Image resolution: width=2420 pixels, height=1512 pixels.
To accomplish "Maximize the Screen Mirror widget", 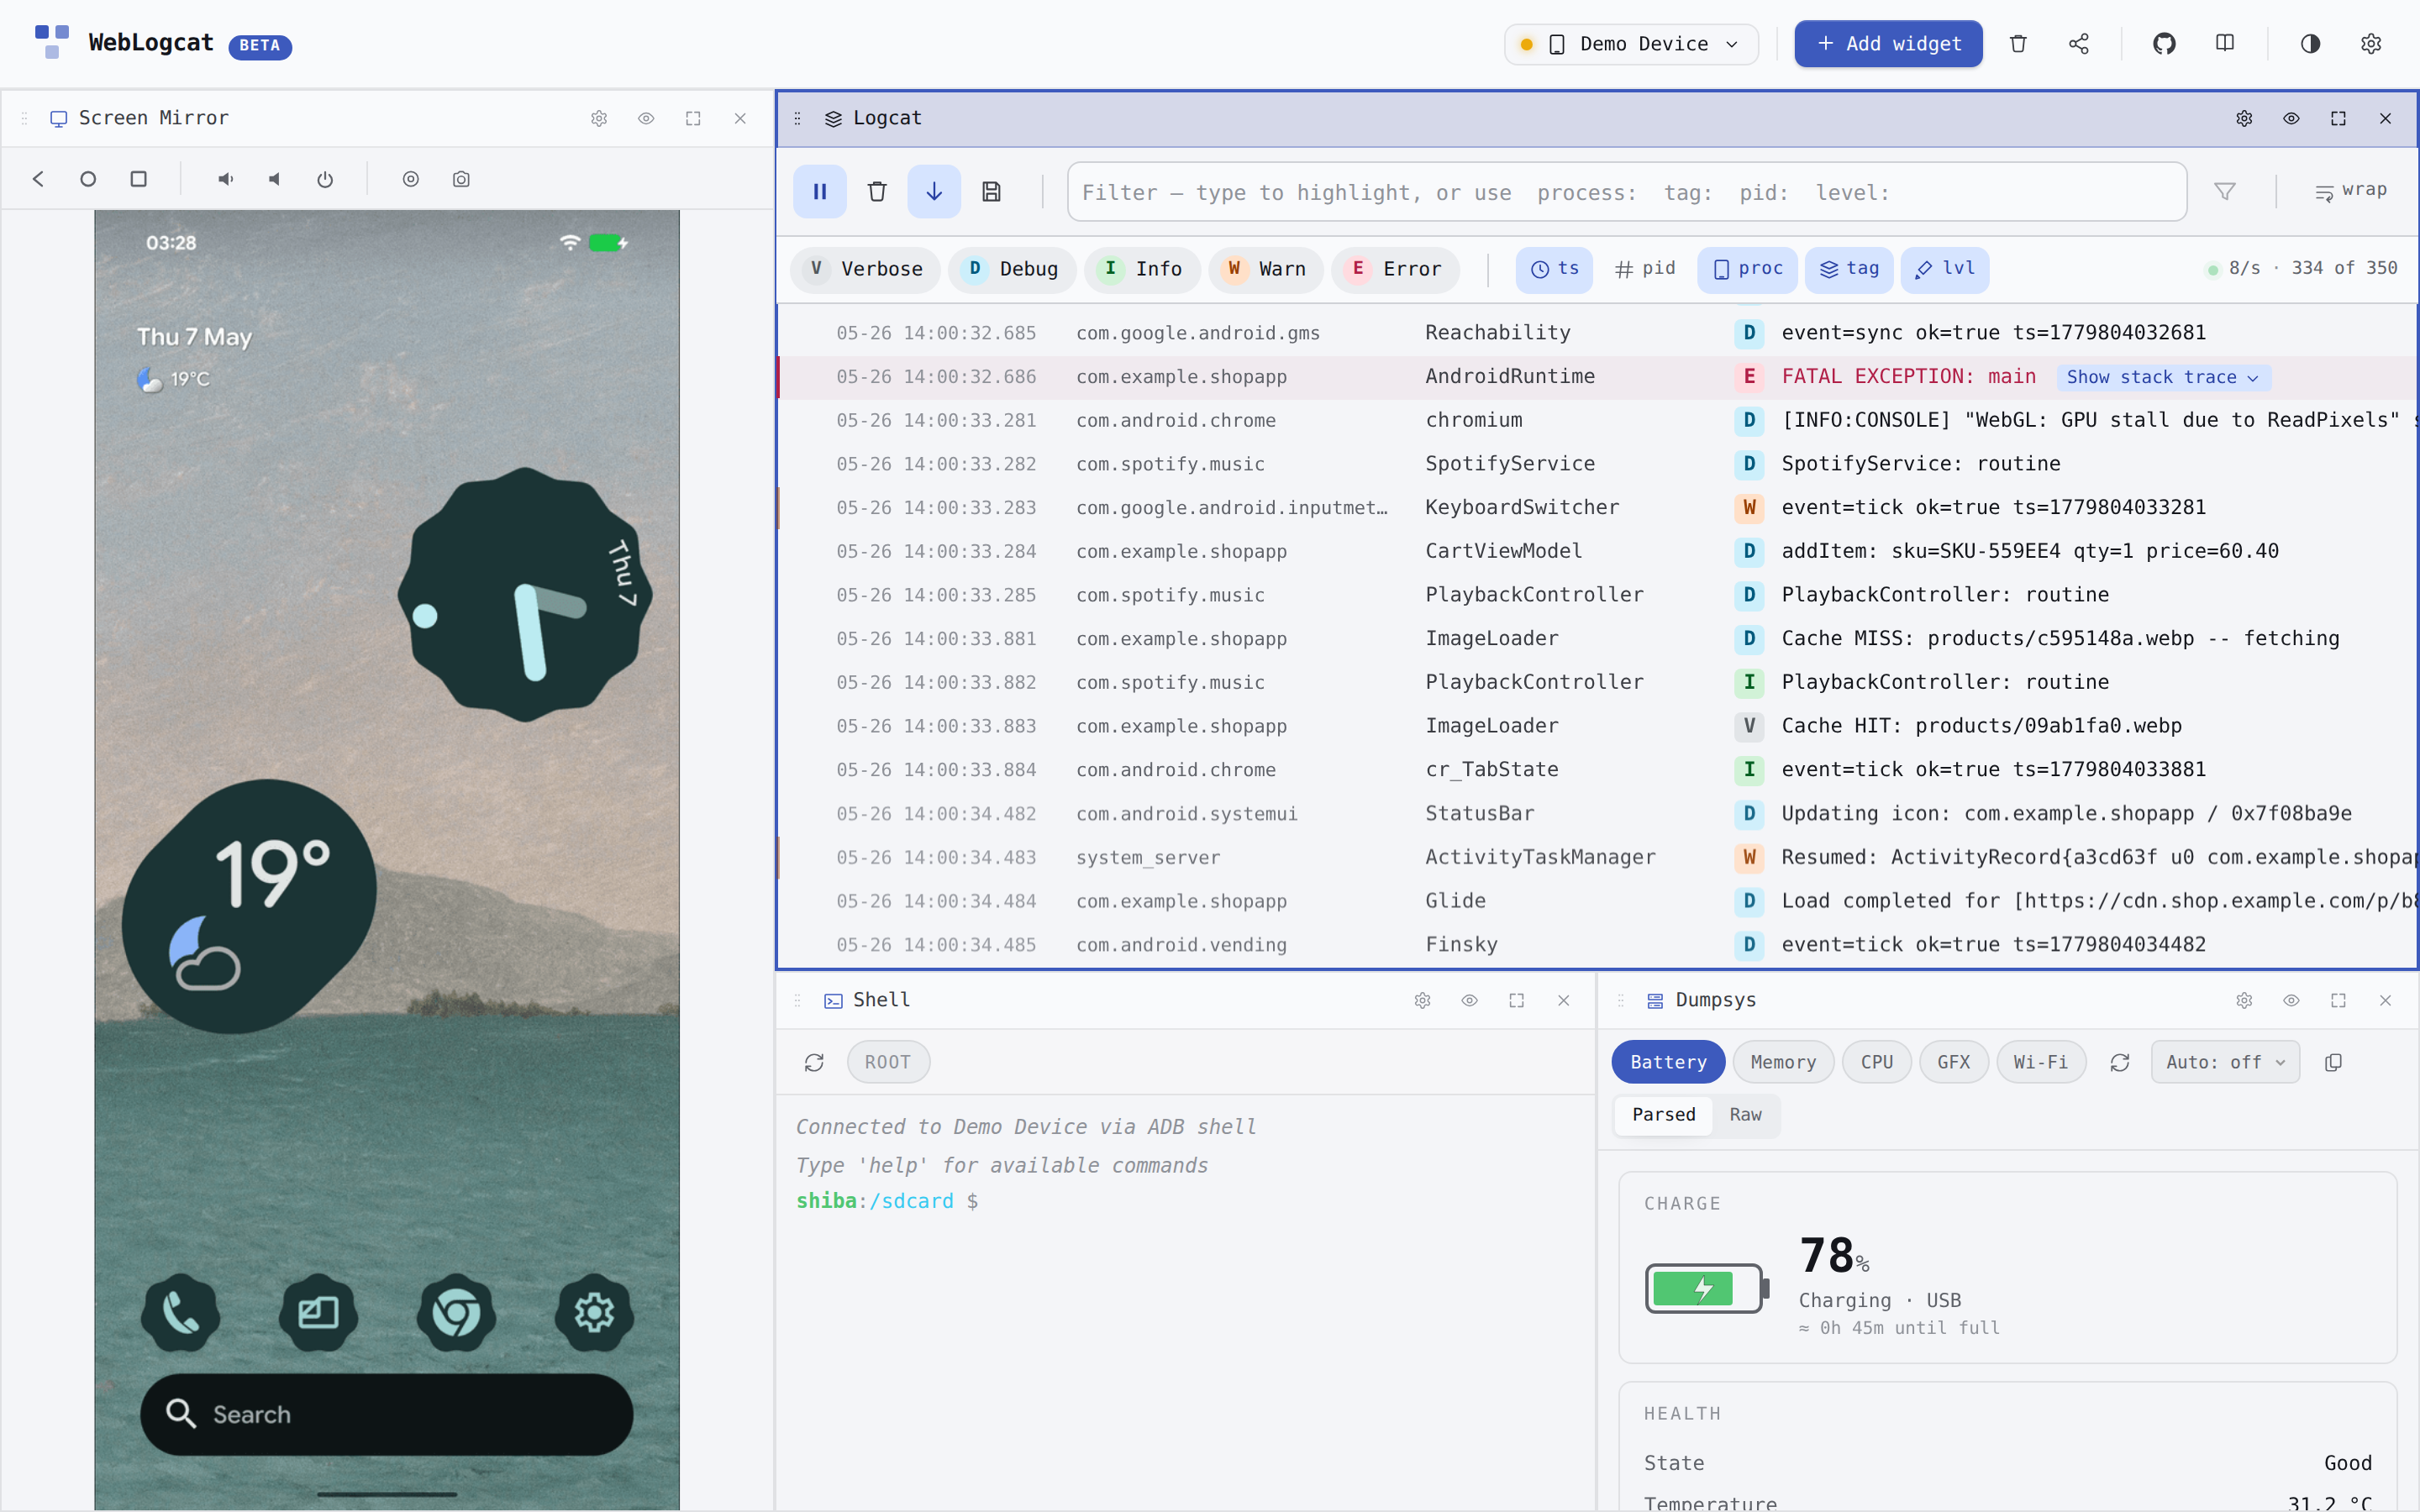I will tap(693, 118).
